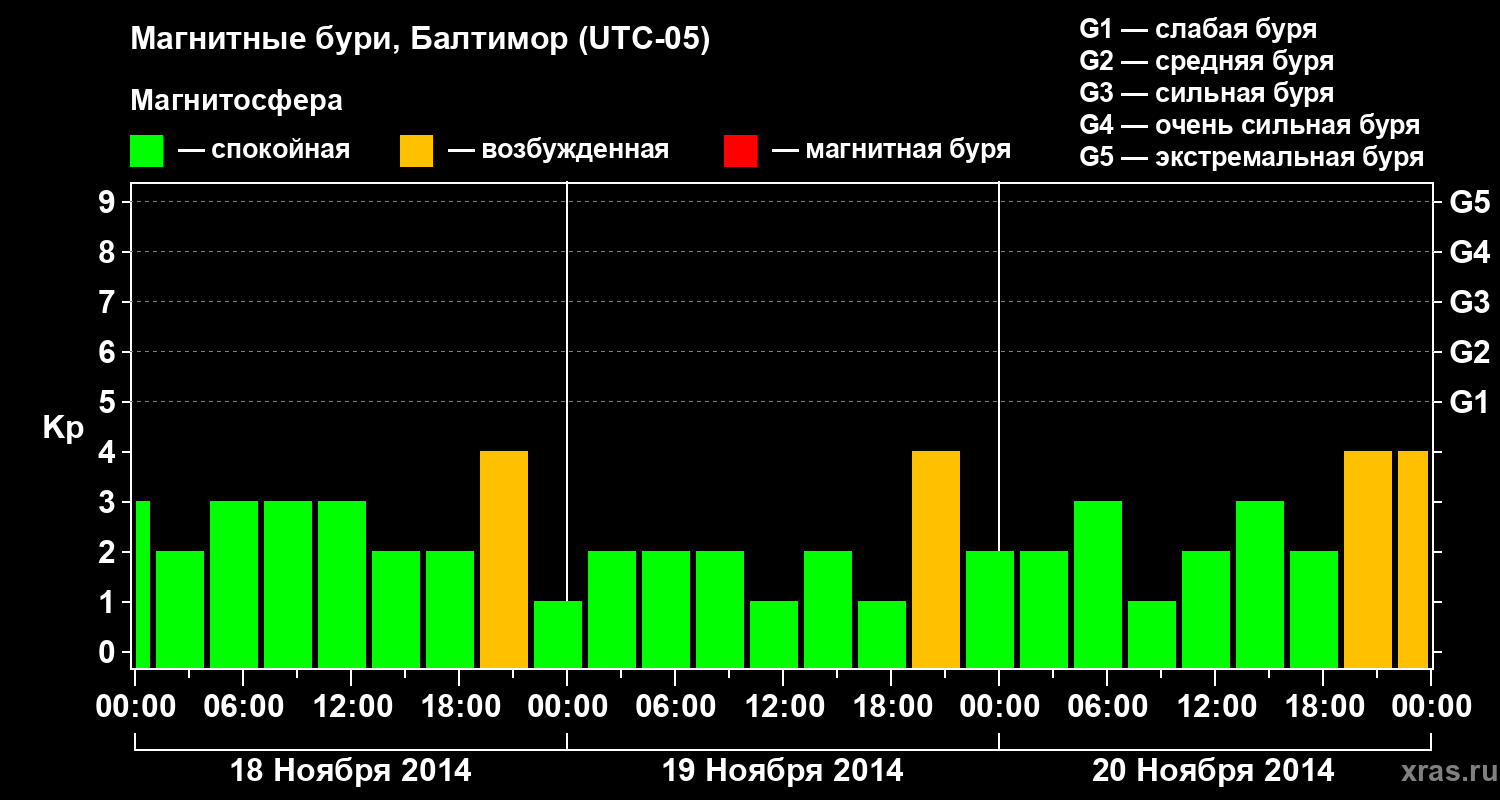This screenshot has height=800, width=1500.
Task: Click the line 'G2 — средняя буря'
Action: pyautogui.click(x=1206, y=61)
